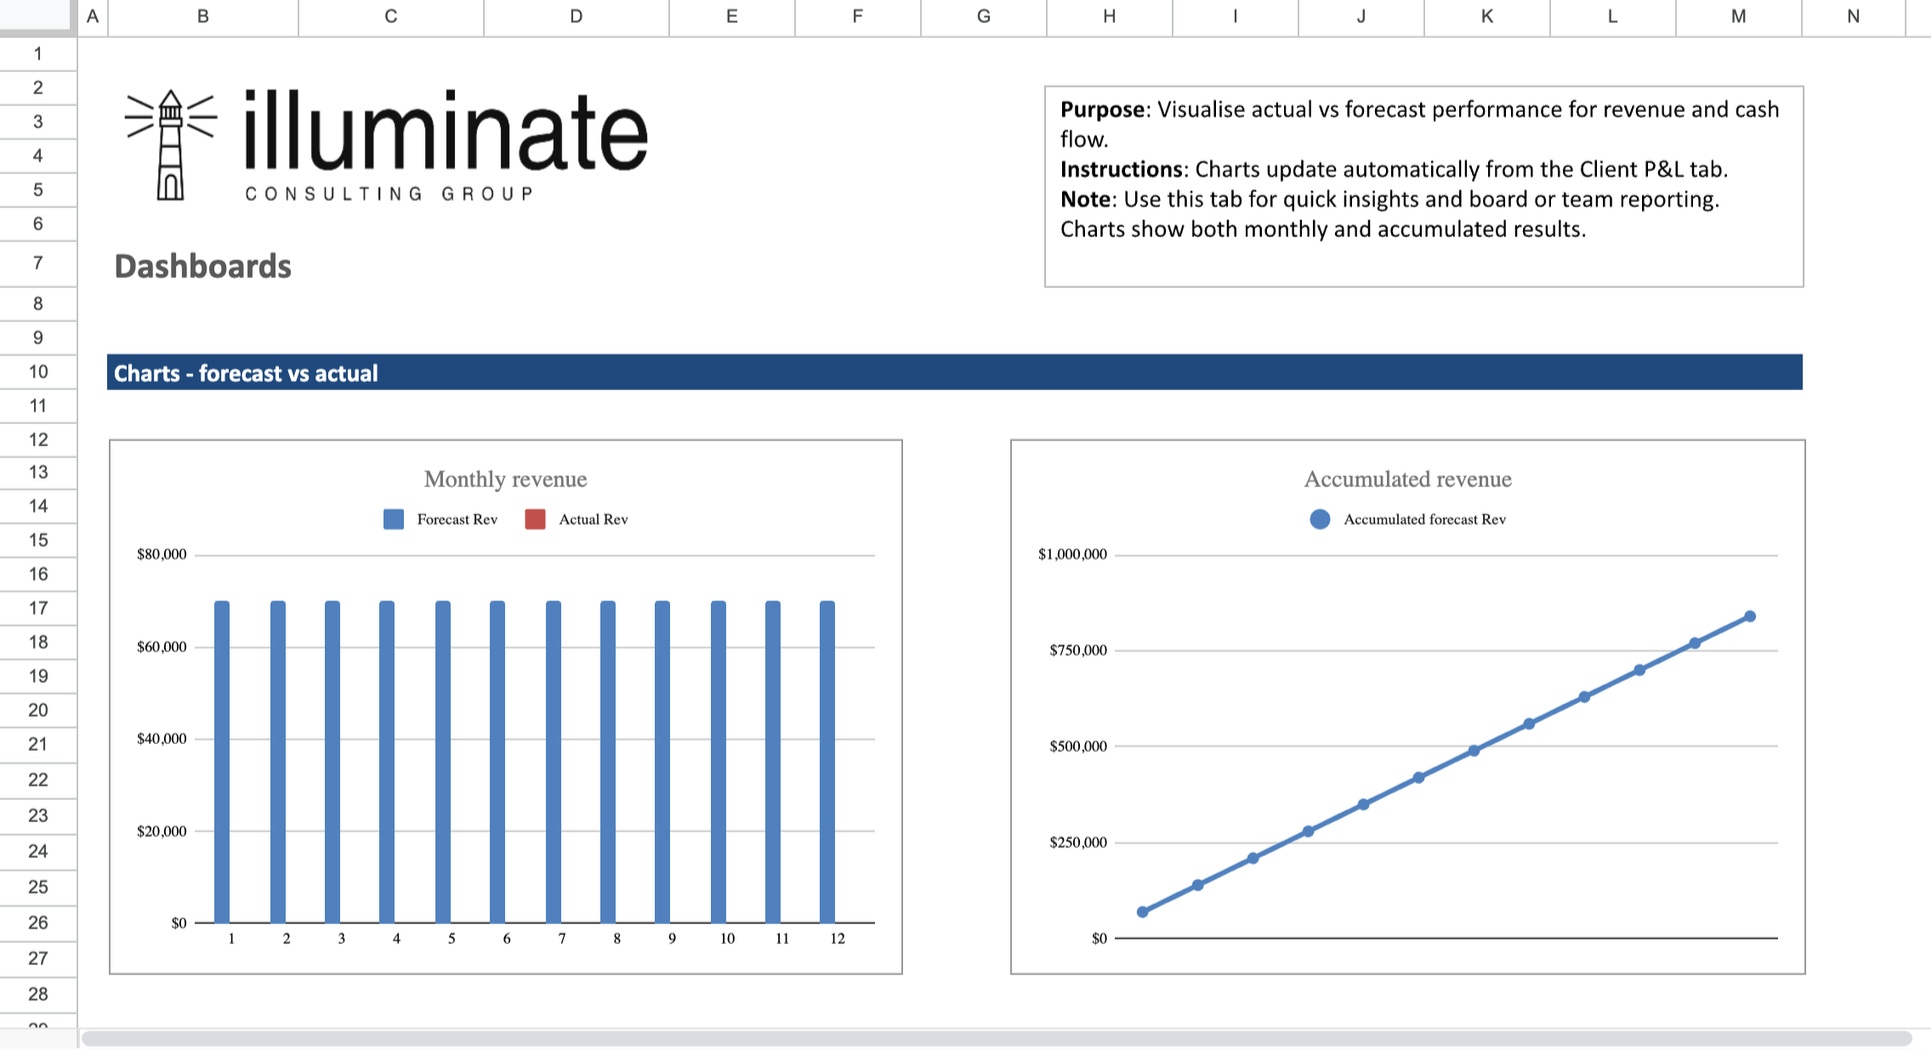This screenshot has width=1931, height=1049.
Task: Click the Accumulated forecast Rev legend dot
Action: [x=1320, y=519]
